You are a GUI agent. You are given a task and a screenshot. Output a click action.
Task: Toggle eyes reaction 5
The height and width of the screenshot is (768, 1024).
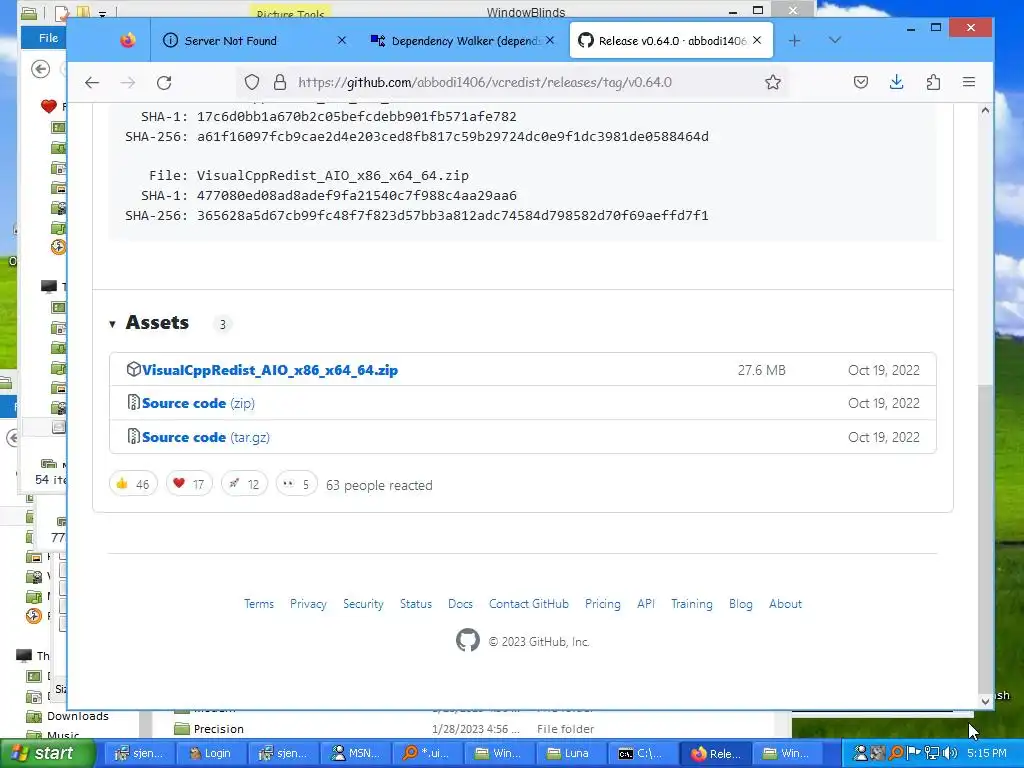(x=296, y=484)
